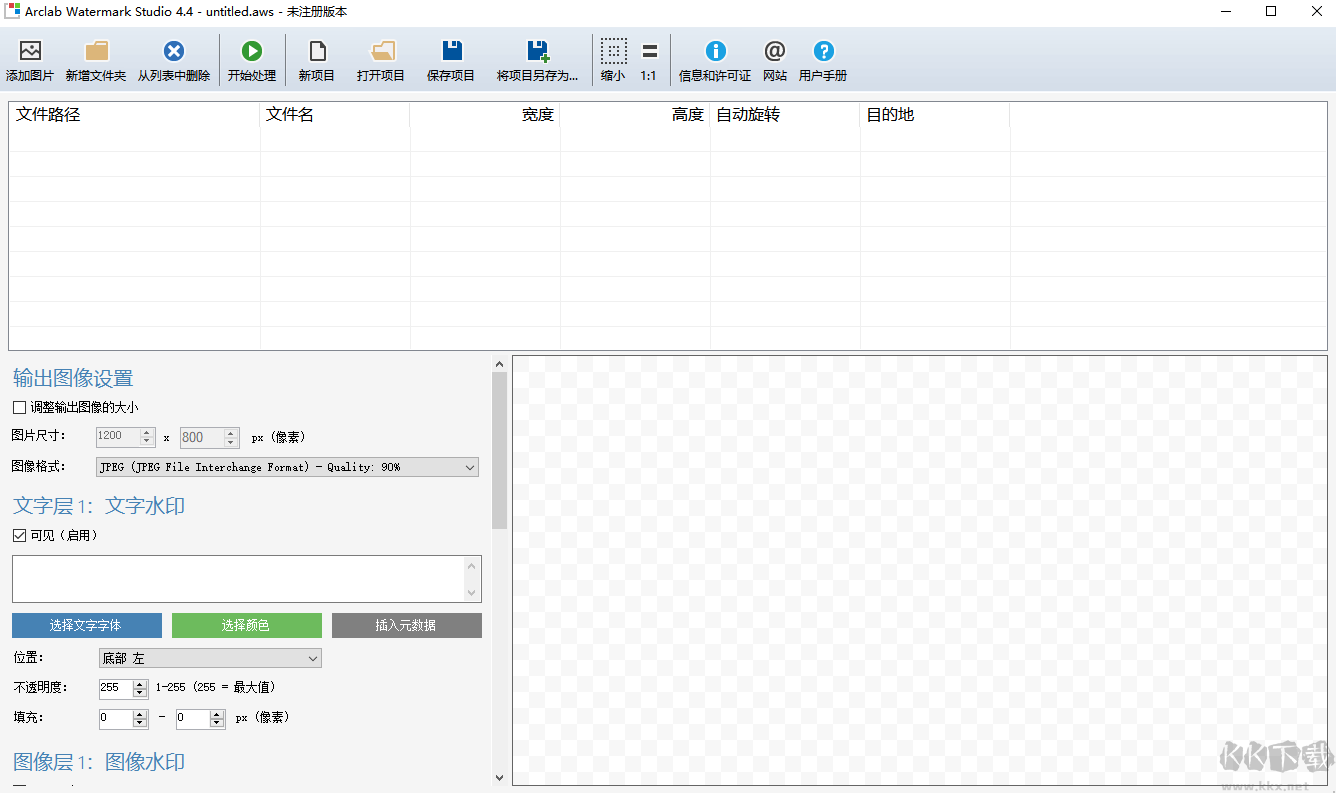Select the 缩小 zoom-out preview icon
The height and width of the screenshot is (793, 1336).
pos(613,52)
